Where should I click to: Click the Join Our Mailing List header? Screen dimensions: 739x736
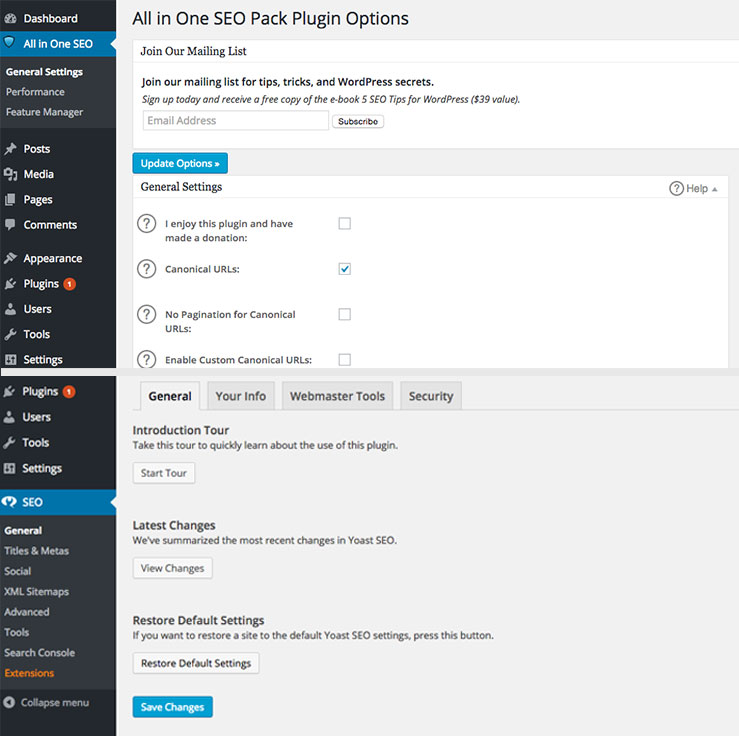193,51
